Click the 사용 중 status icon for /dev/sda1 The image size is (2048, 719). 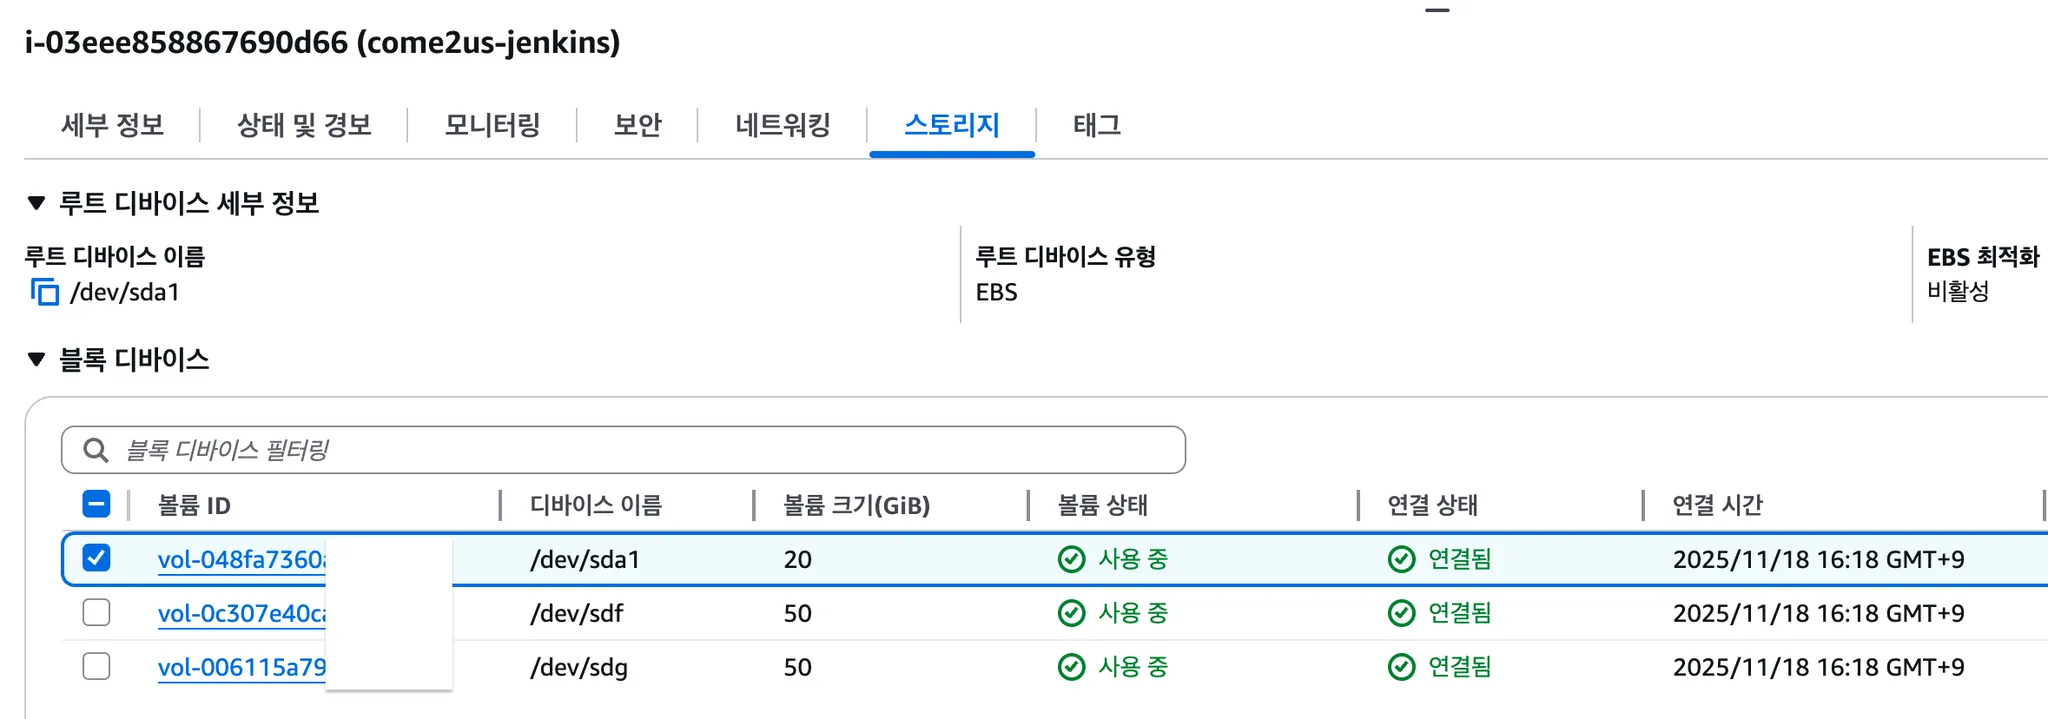[1071, 559]
